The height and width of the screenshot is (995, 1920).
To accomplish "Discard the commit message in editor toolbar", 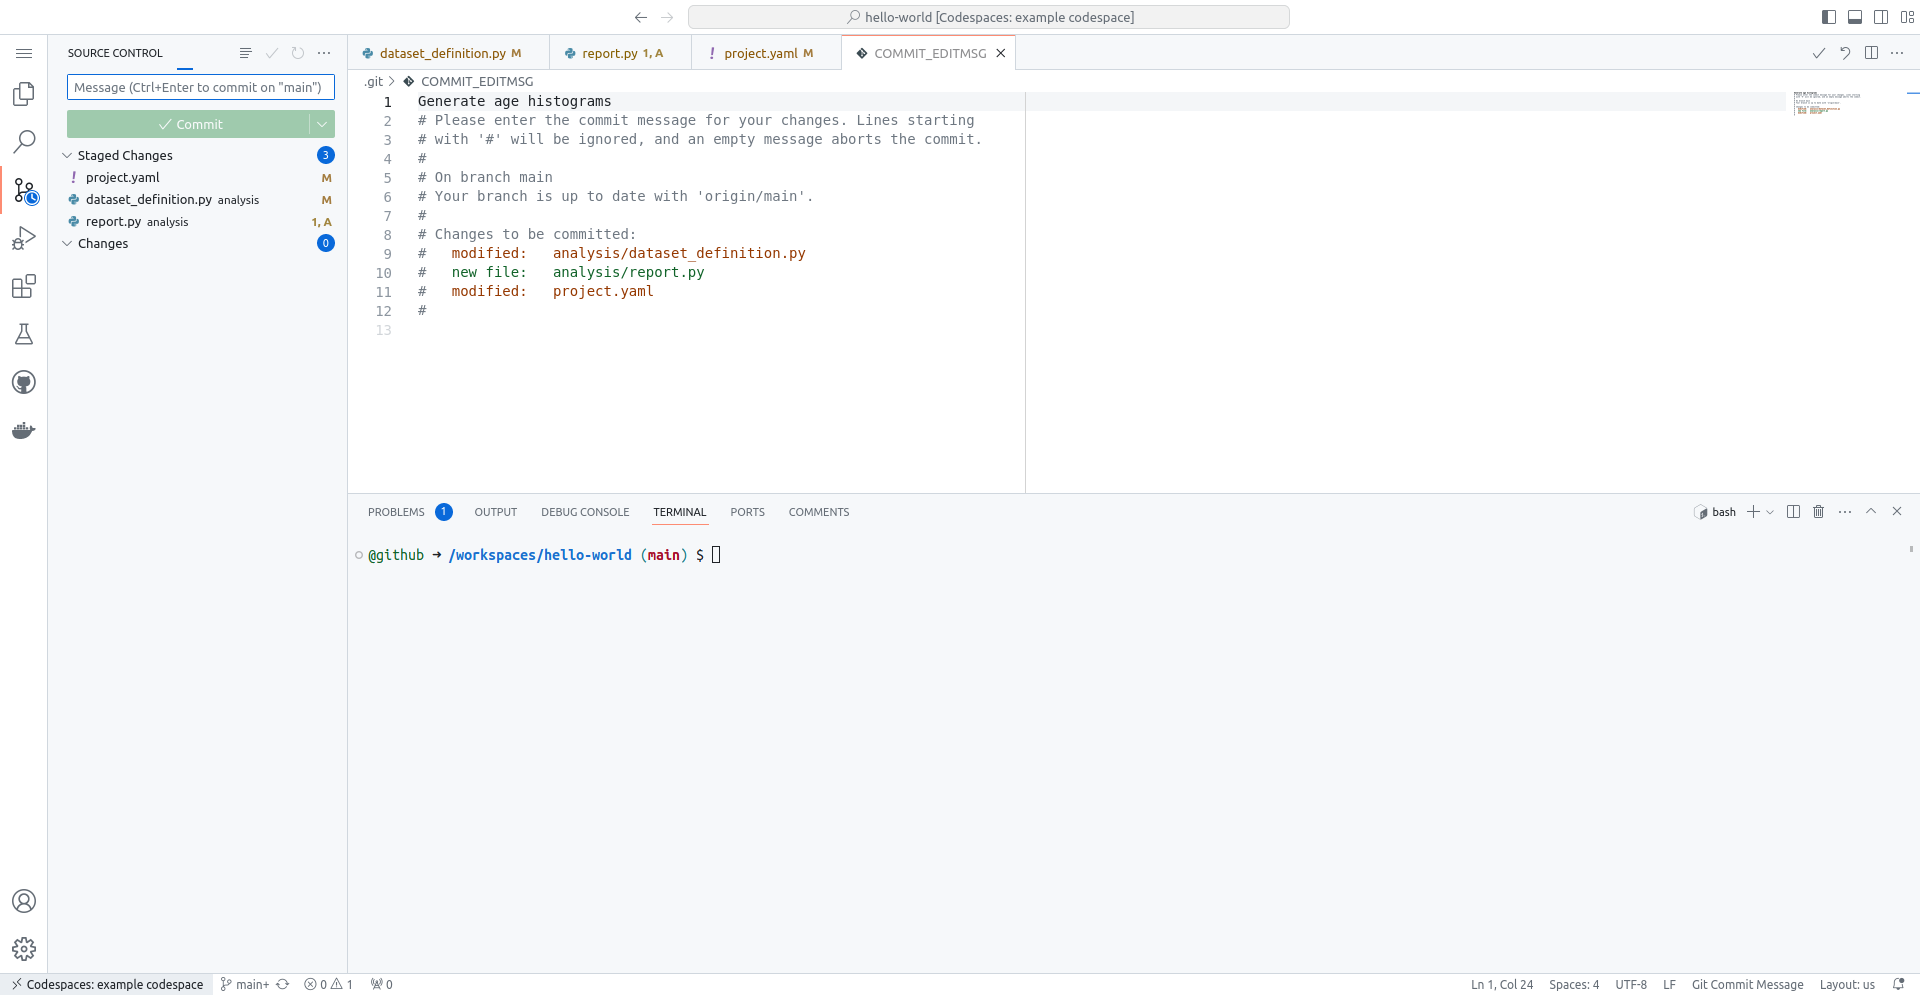I will pyautogui.click(x=1845, y=53).
